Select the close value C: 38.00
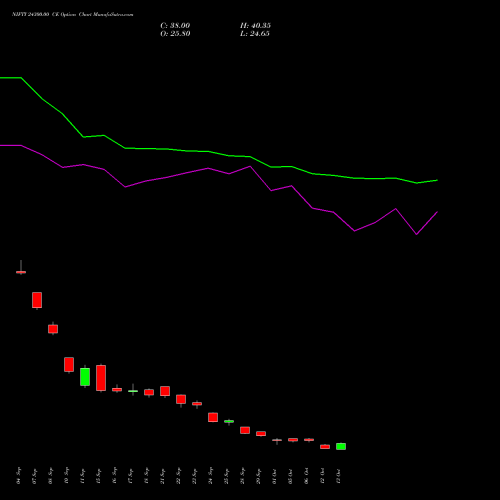500x500 pixels. (175, 26)
